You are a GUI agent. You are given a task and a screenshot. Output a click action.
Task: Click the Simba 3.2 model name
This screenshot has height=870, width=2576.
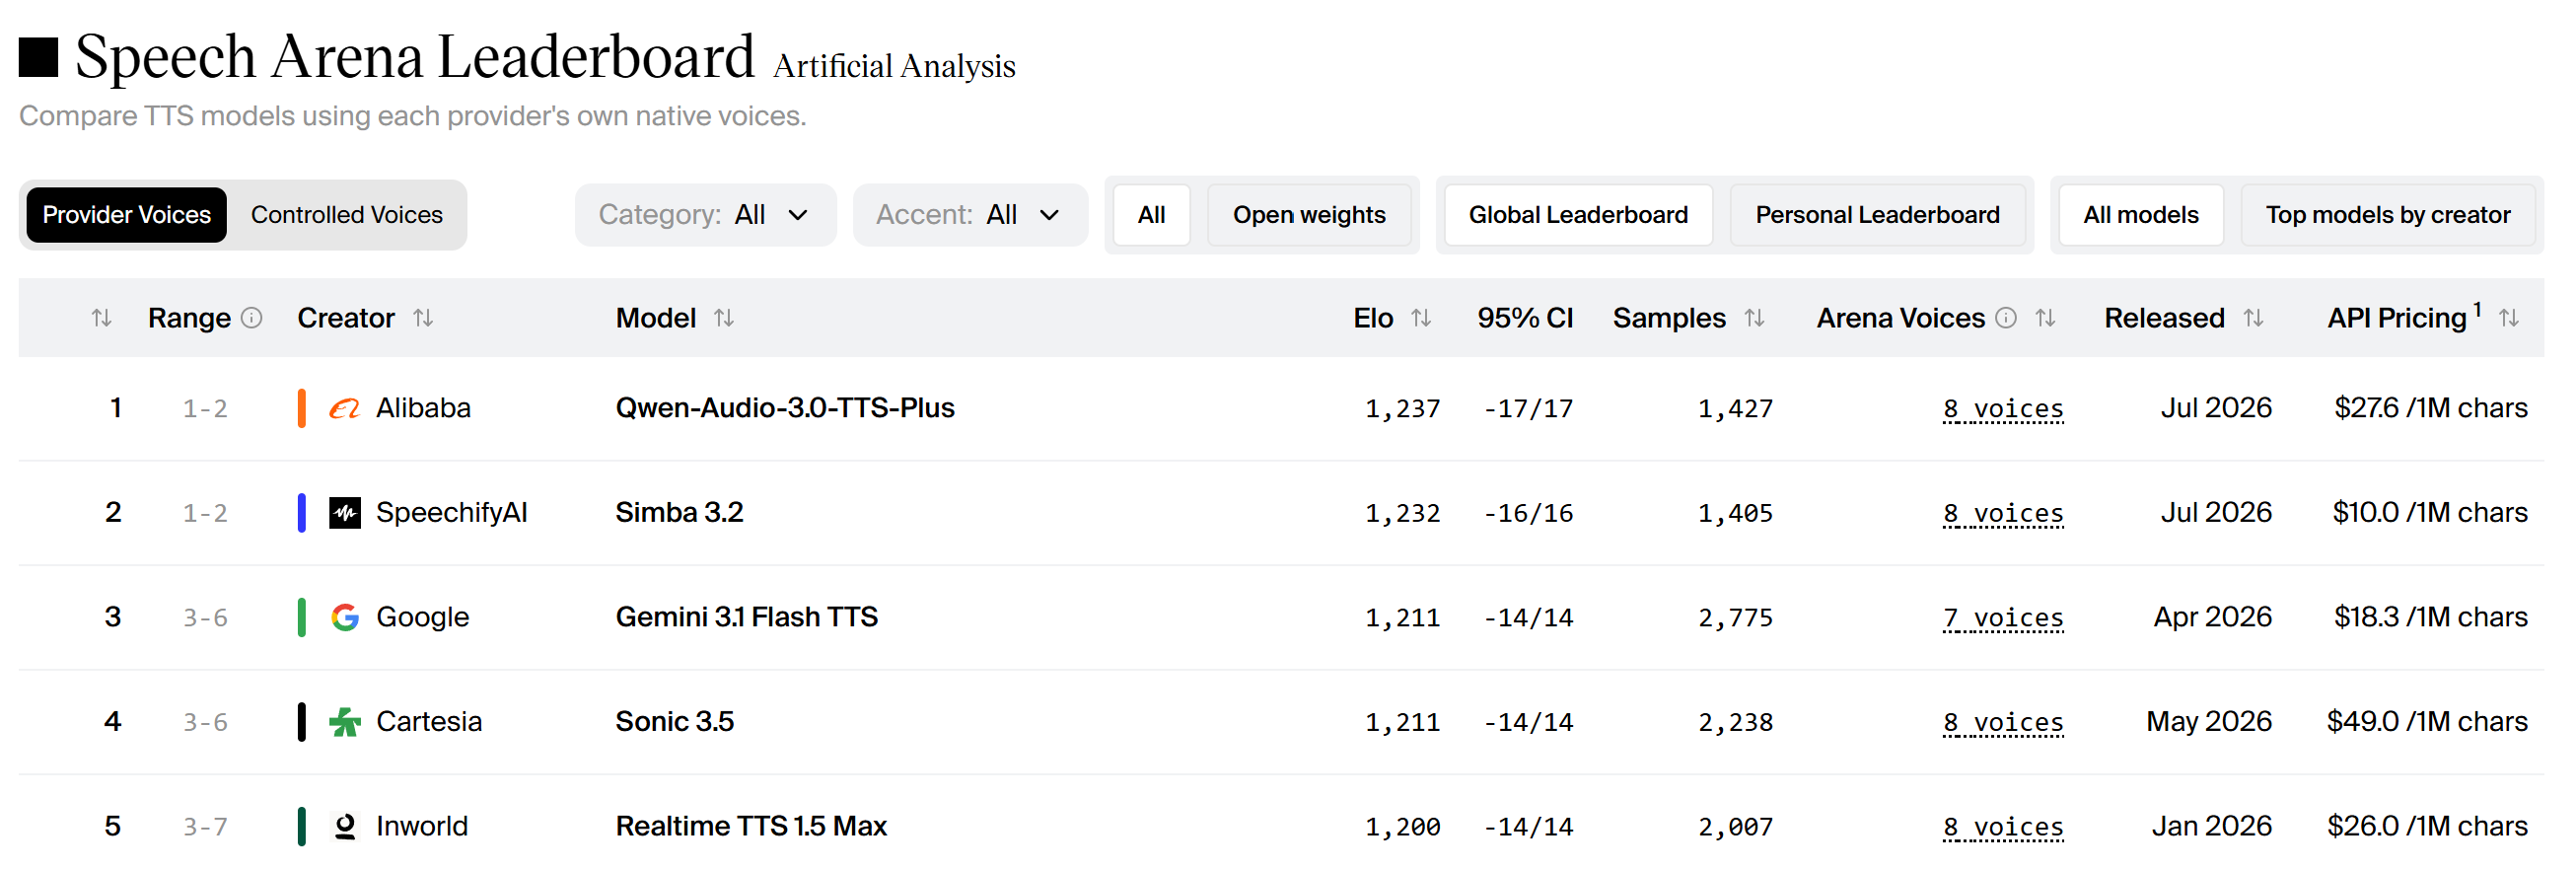pos(679,513)
